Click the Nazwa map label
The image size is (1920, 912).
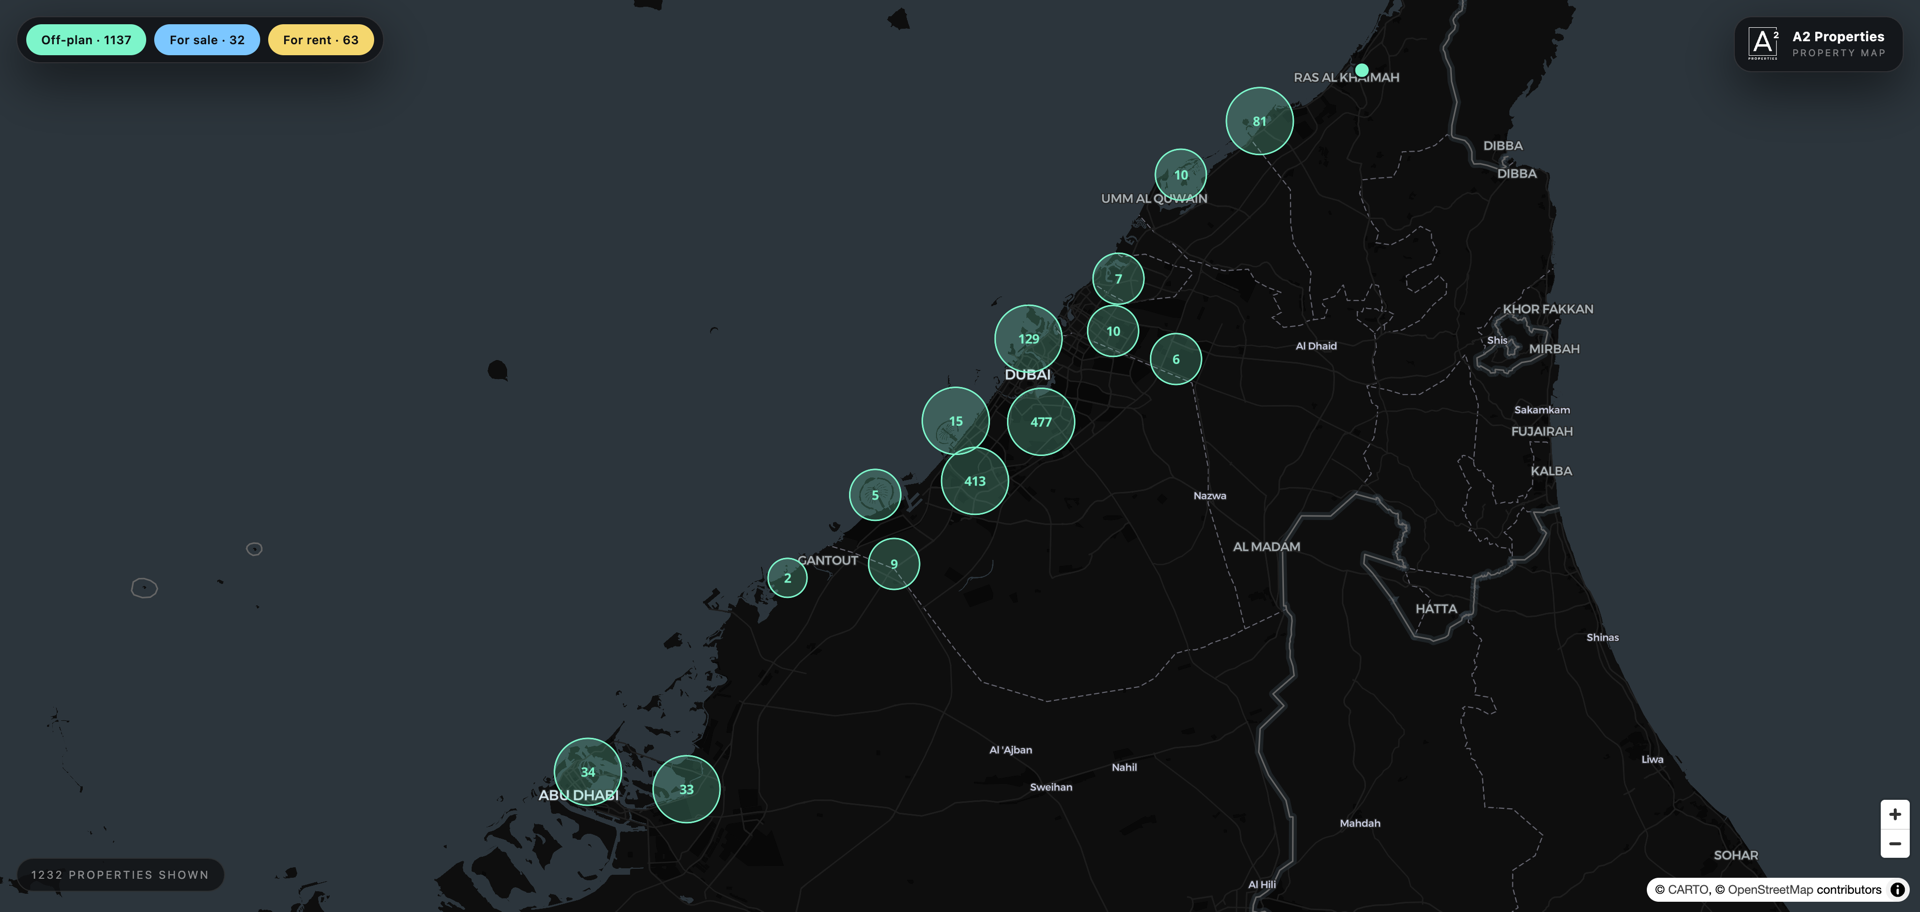(1210, 496)
